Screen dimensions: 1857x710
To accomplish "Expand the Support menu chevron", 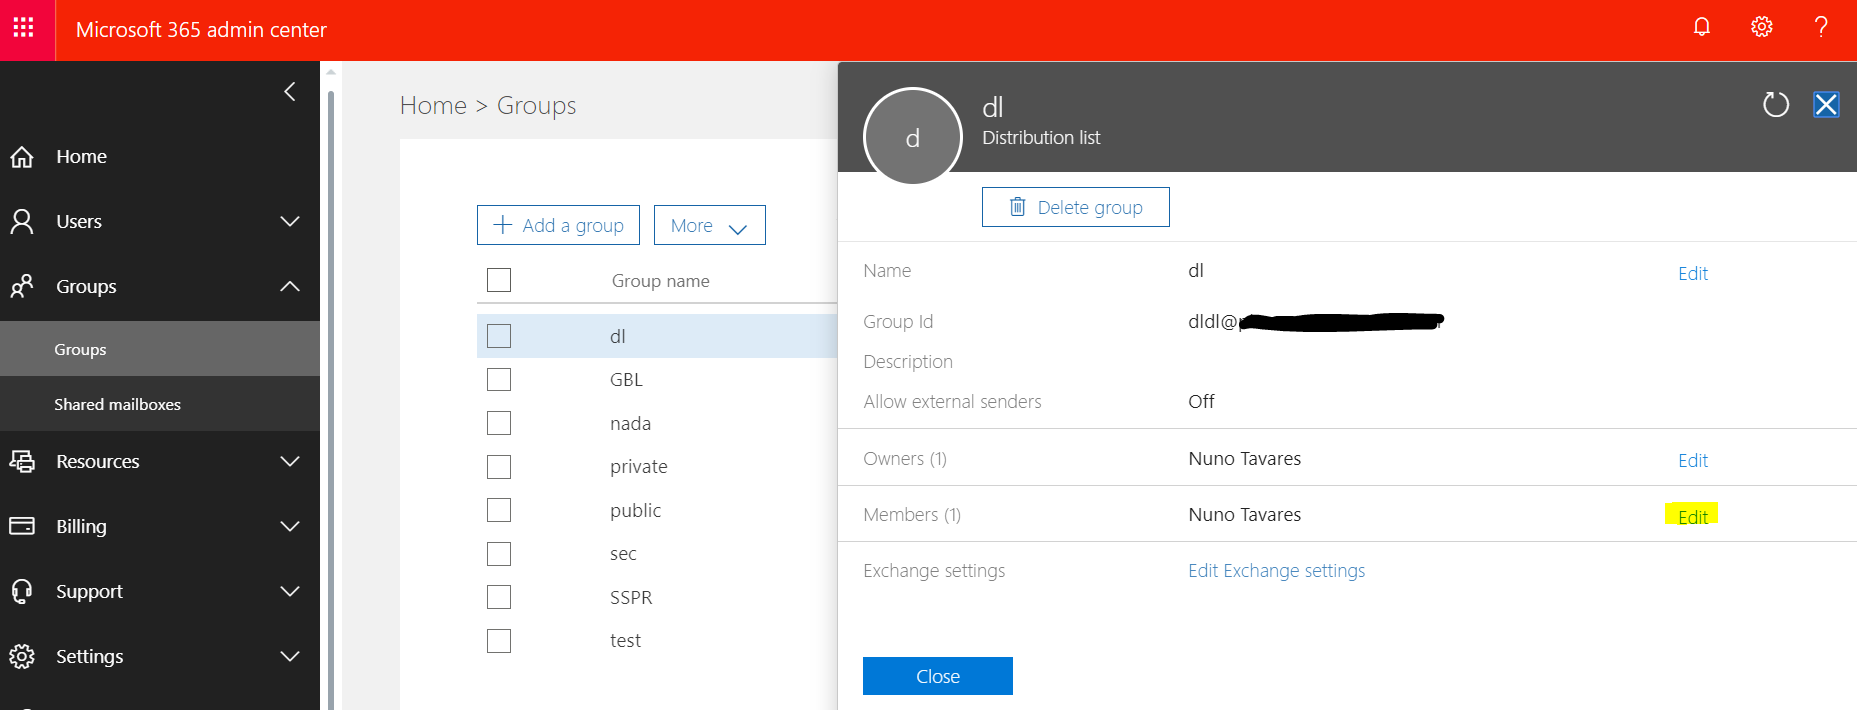I will click(x=290, y=591).
